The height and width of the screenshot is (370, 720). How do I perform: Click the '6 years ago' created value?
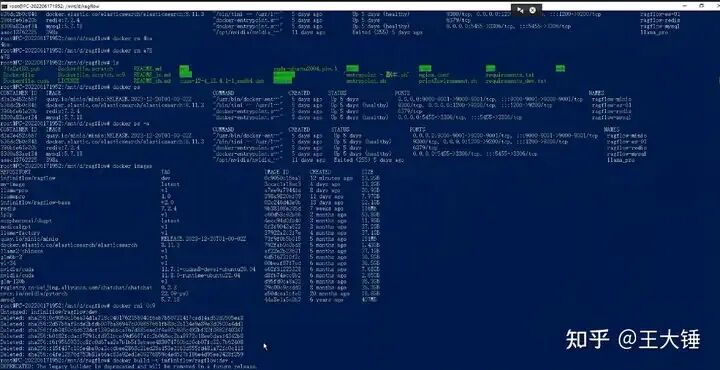coord(326,300)
